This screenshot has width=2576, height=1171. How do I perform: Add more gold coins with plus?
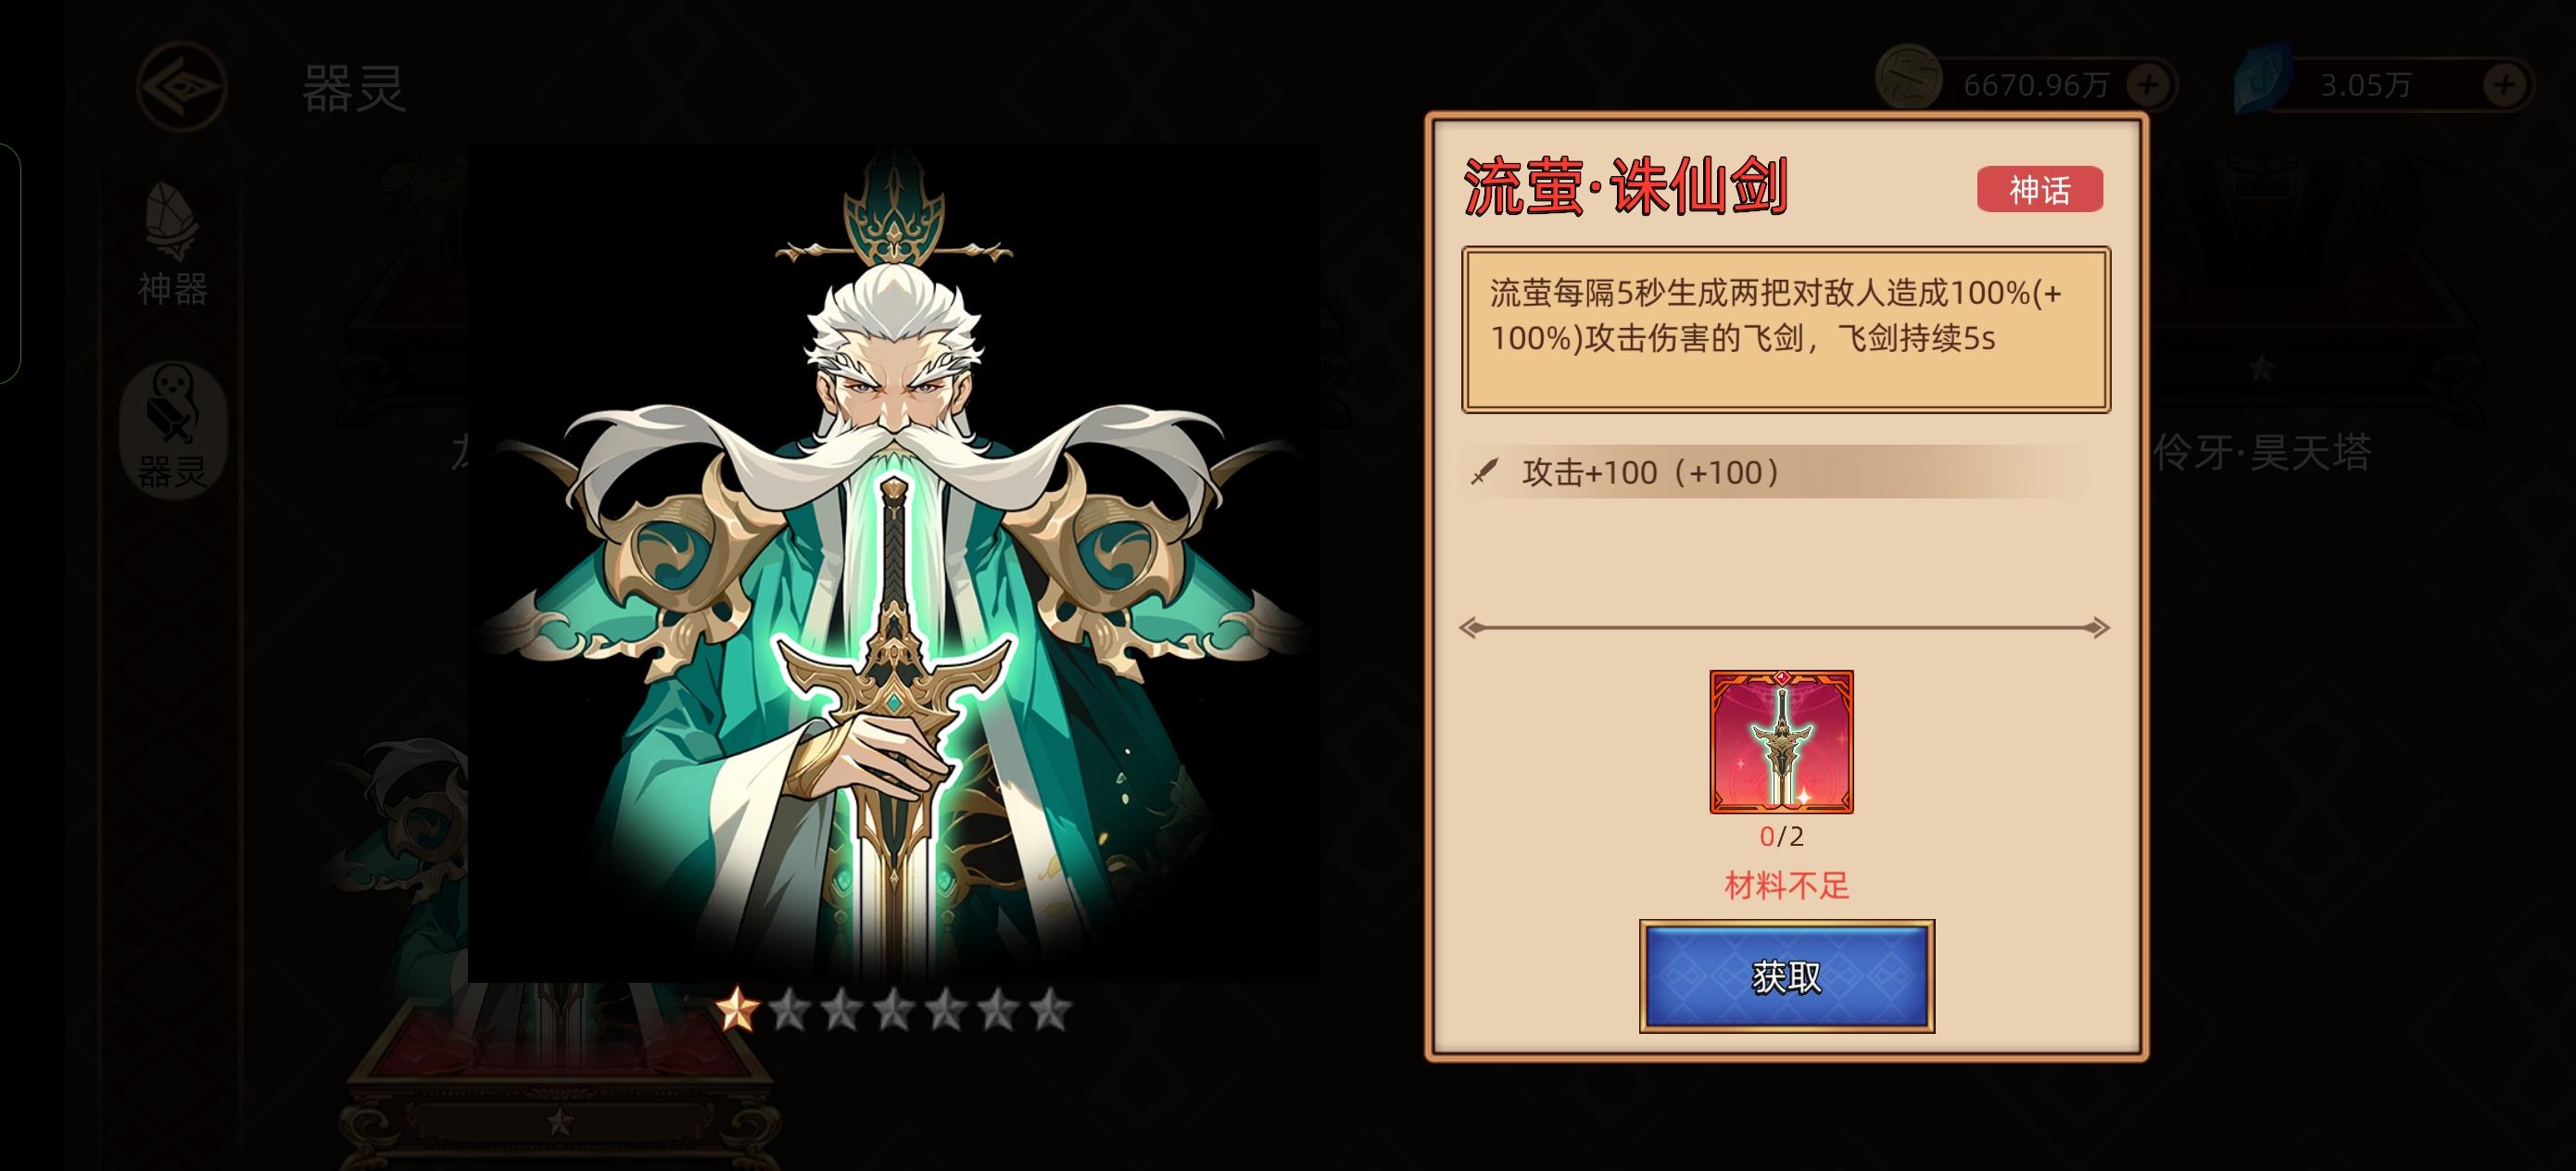[x=2148, y=85]
